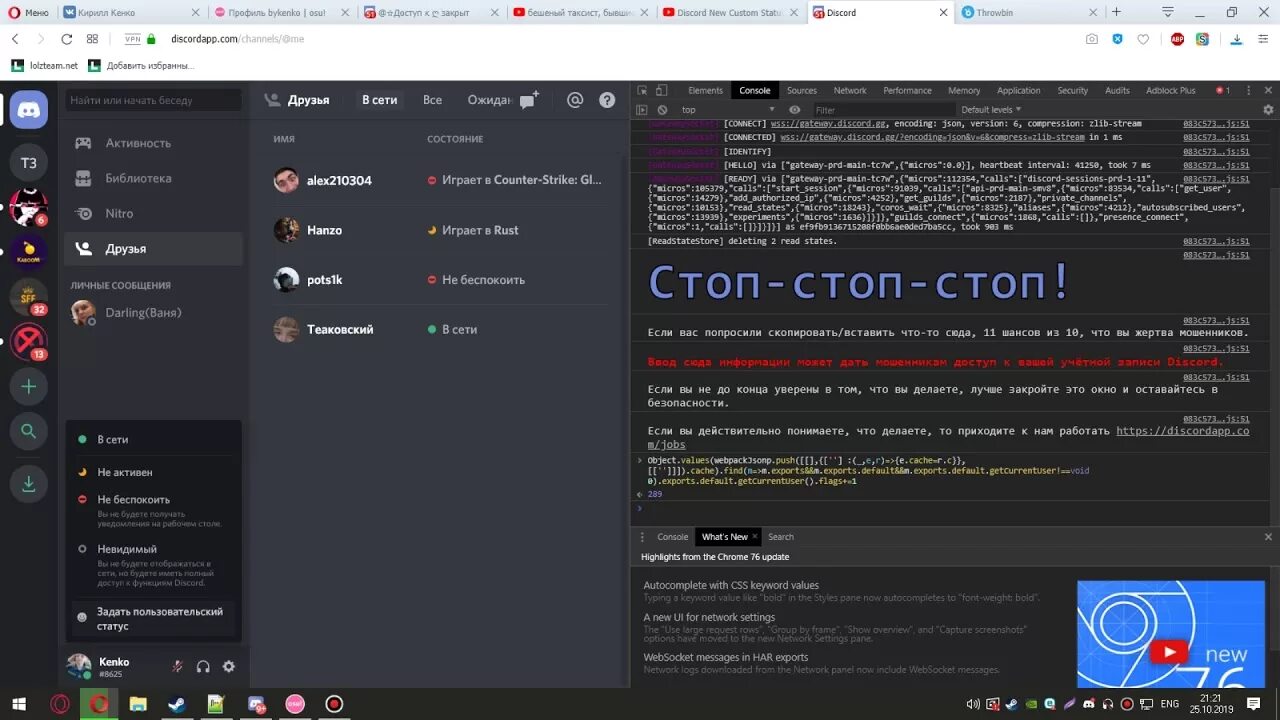This screenshot has height=720, width=1280.
Task: Open File Explorer from taskbar
Action: pyautogui.click(x=137, y=704)
